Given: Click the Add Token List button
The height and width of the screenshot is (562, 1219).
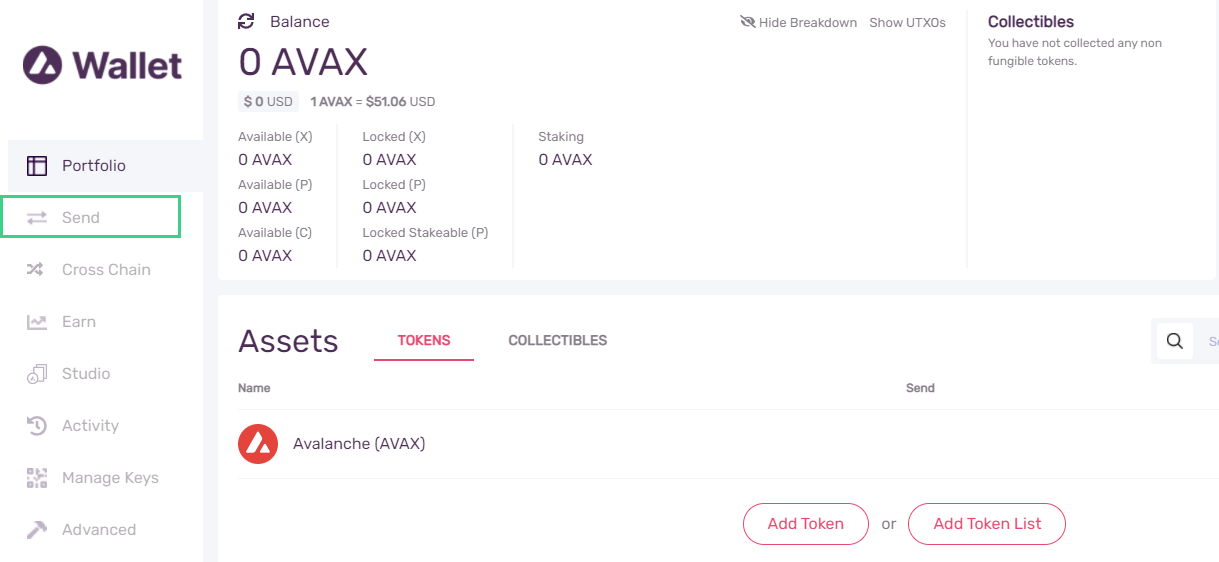Looking at the screenshot, I should click(x=987, y=524).
